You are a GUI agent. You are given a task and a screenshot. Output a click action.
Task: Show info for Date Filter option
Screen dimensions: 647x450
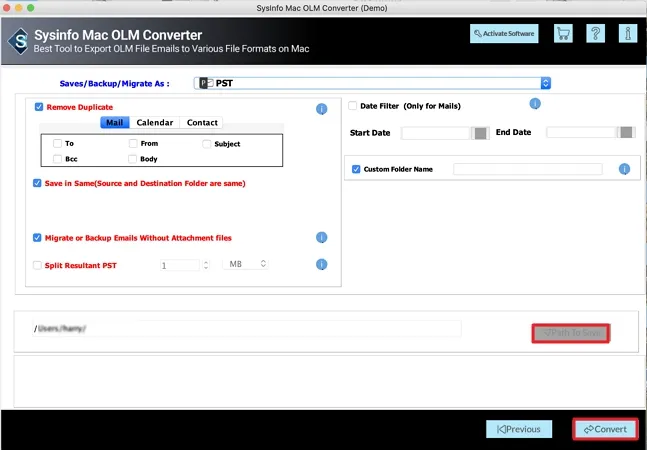click(535, 104)
